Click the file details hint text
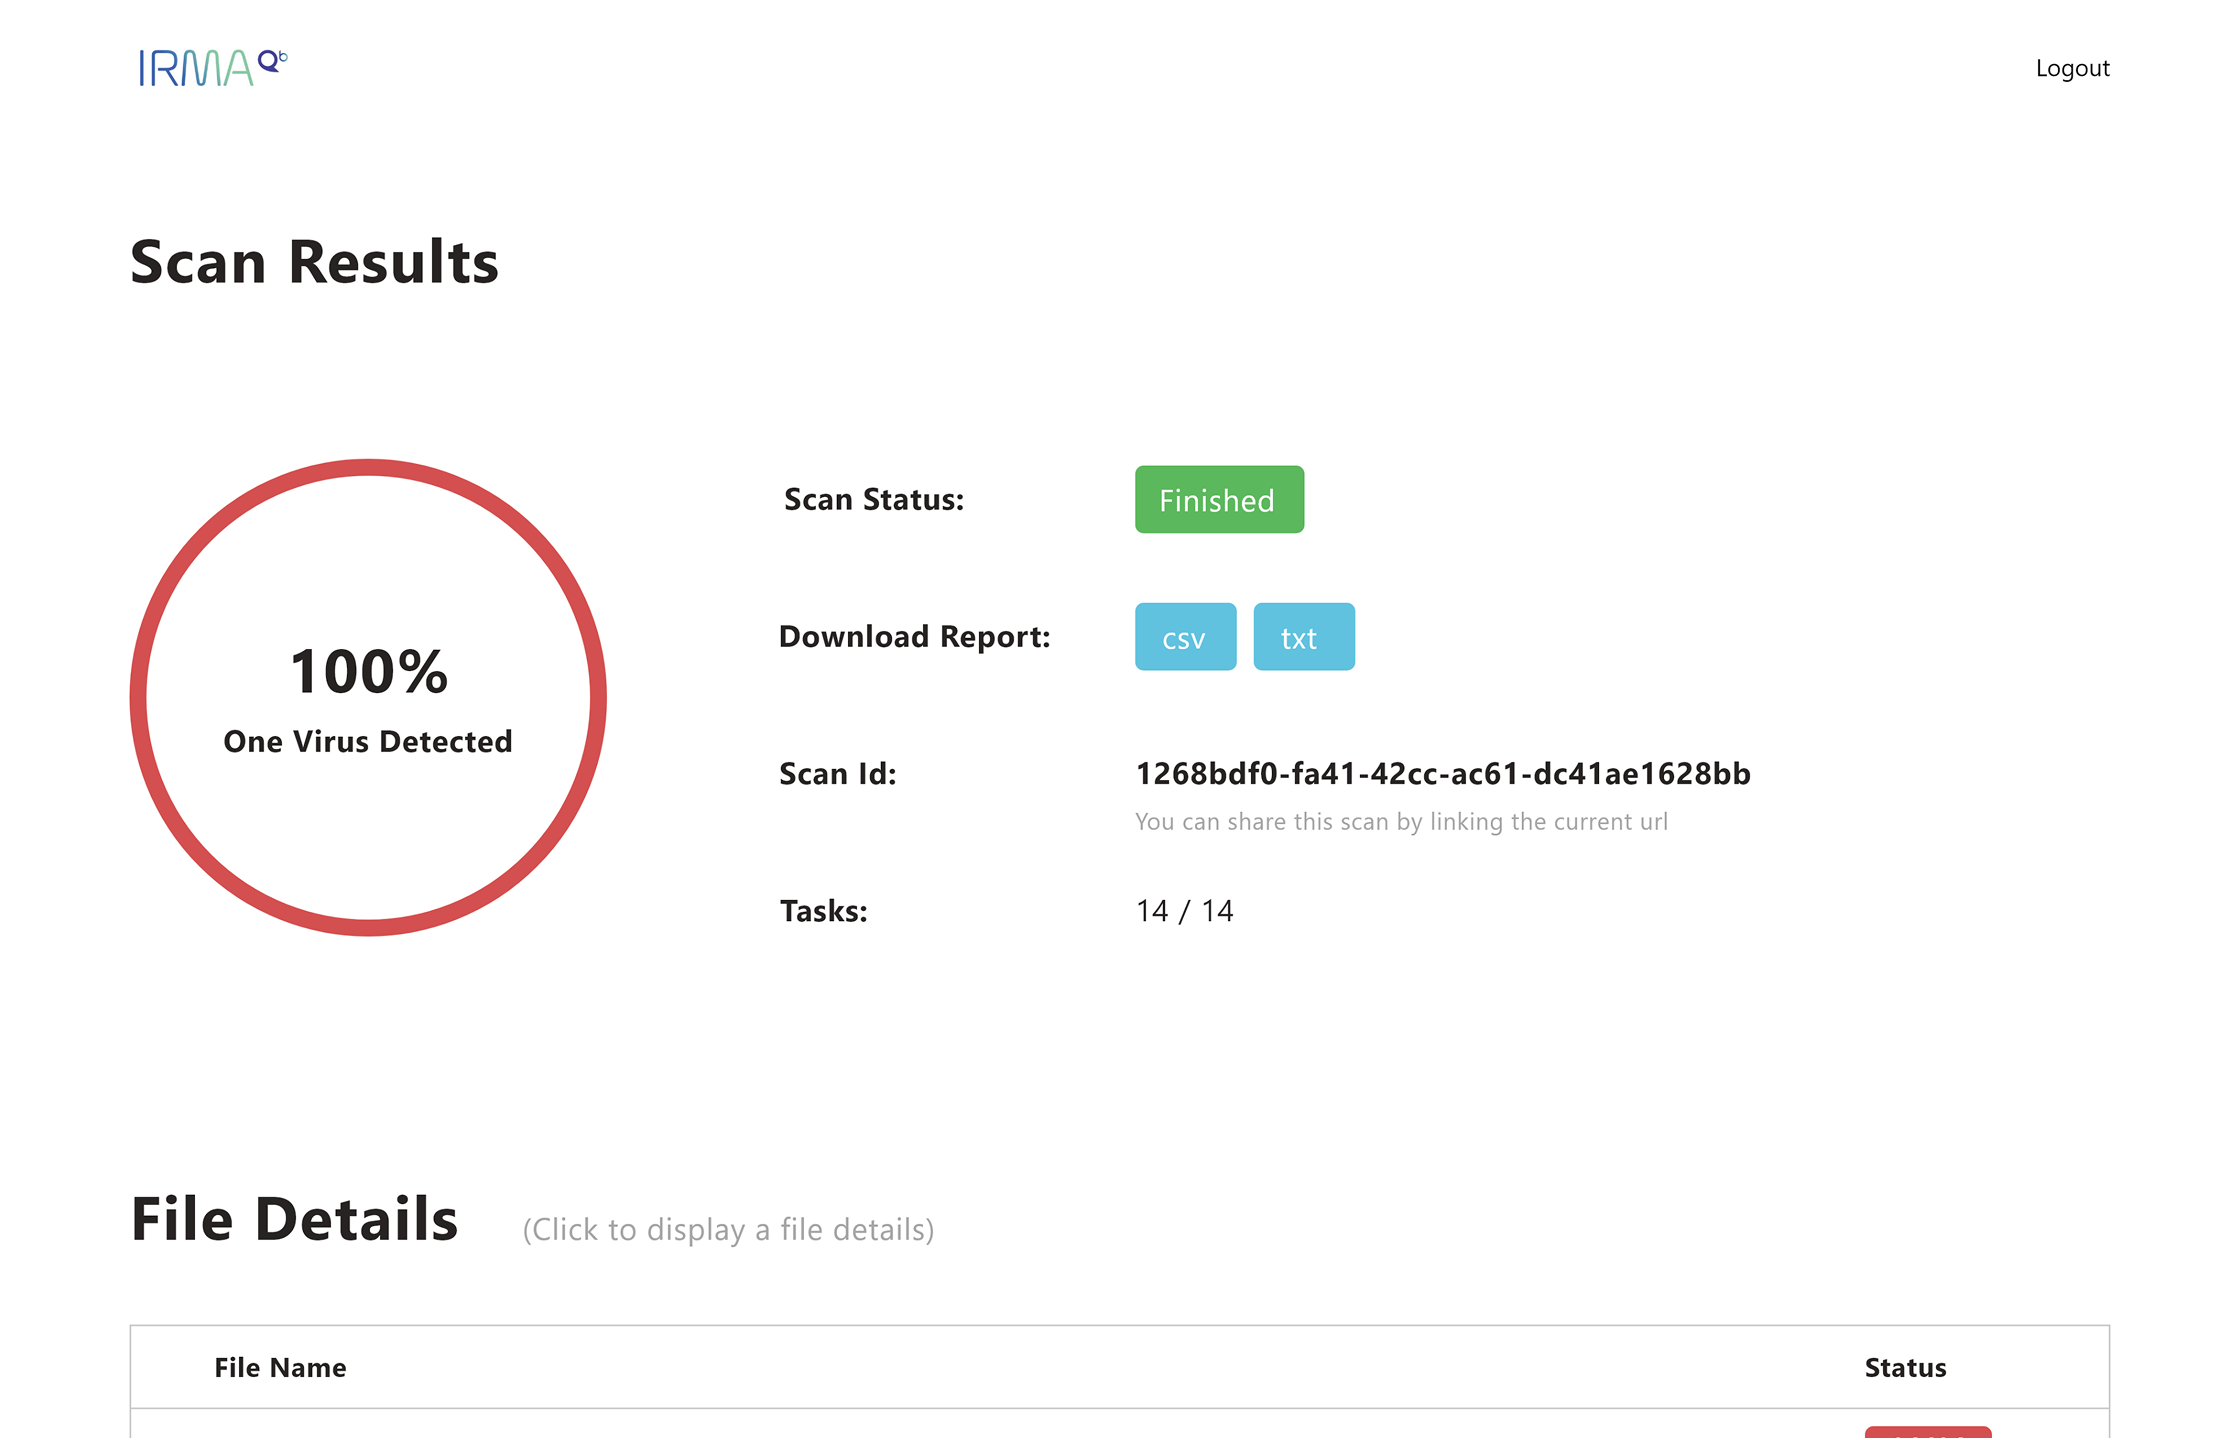Screen dimensions: 2240x1440 tap(728, 1230)
